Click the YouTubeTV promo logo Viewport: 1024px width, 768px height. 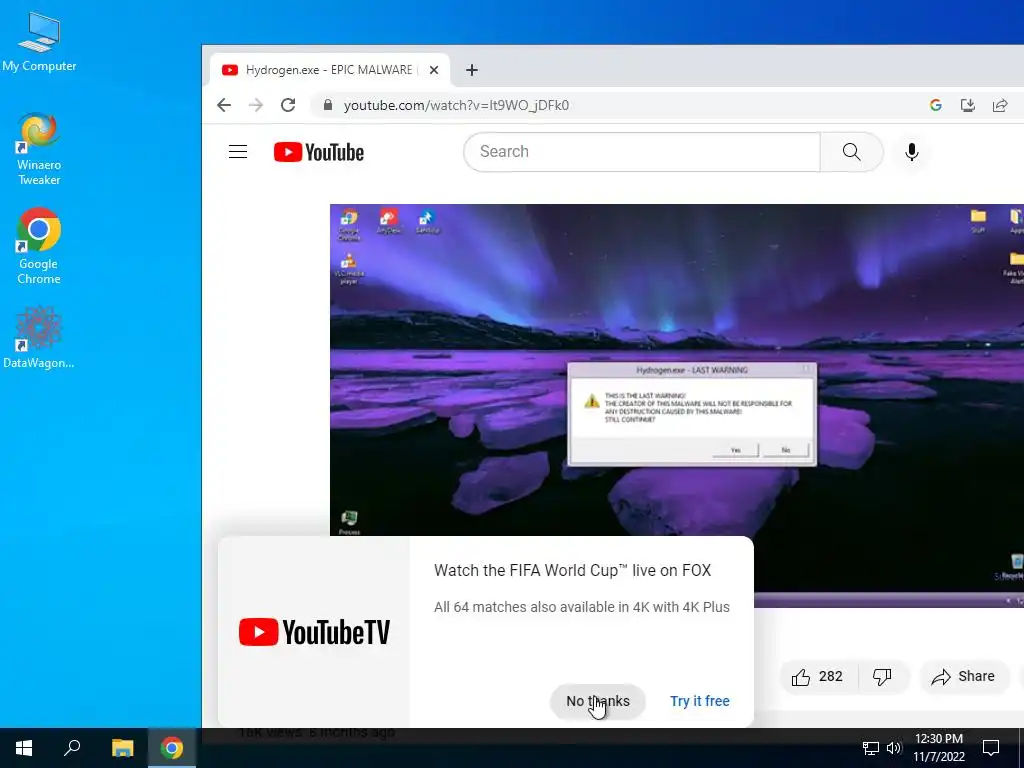click(314, 632)
